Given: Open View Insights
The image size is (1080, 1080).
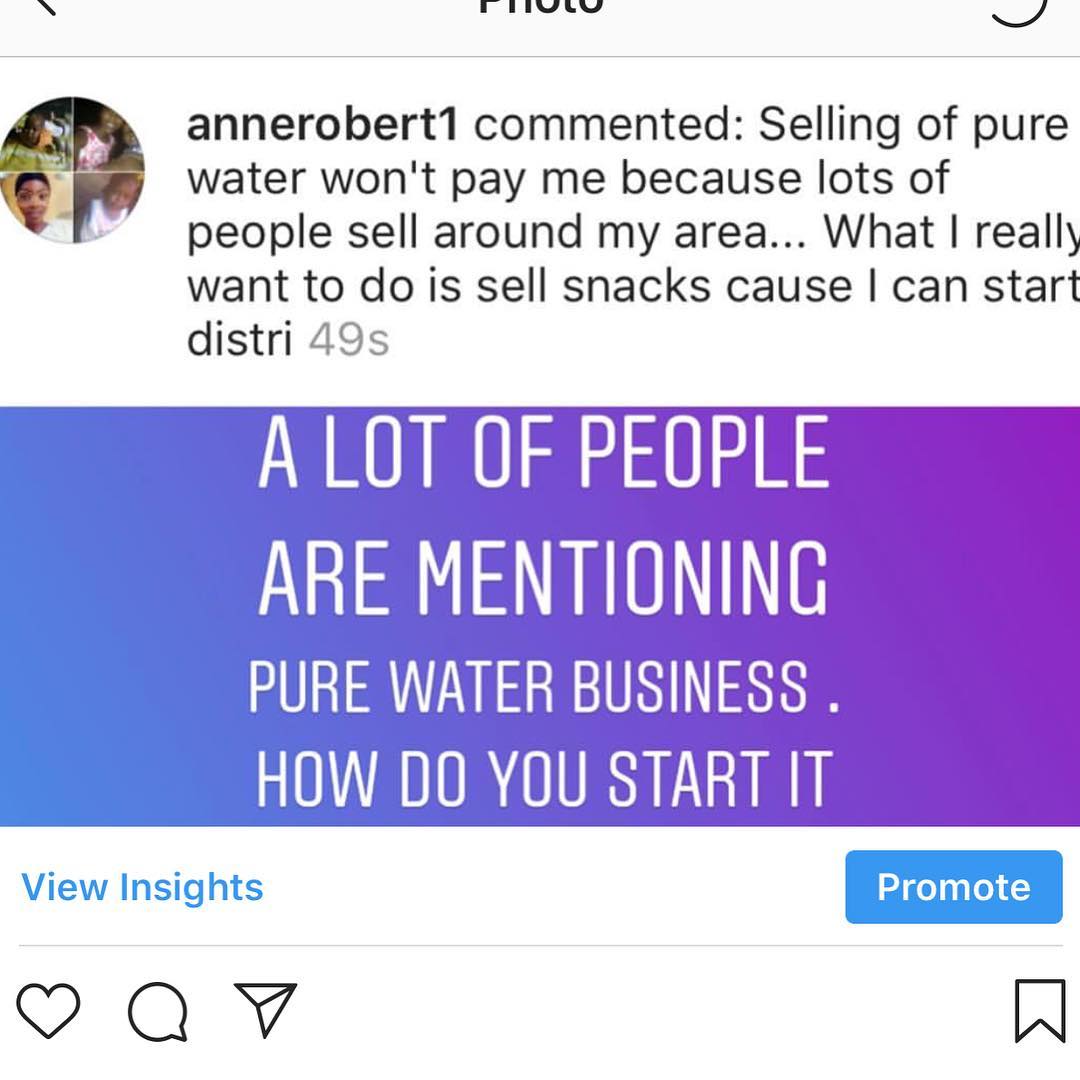Looking at the screenshot, I should (142, 887).
